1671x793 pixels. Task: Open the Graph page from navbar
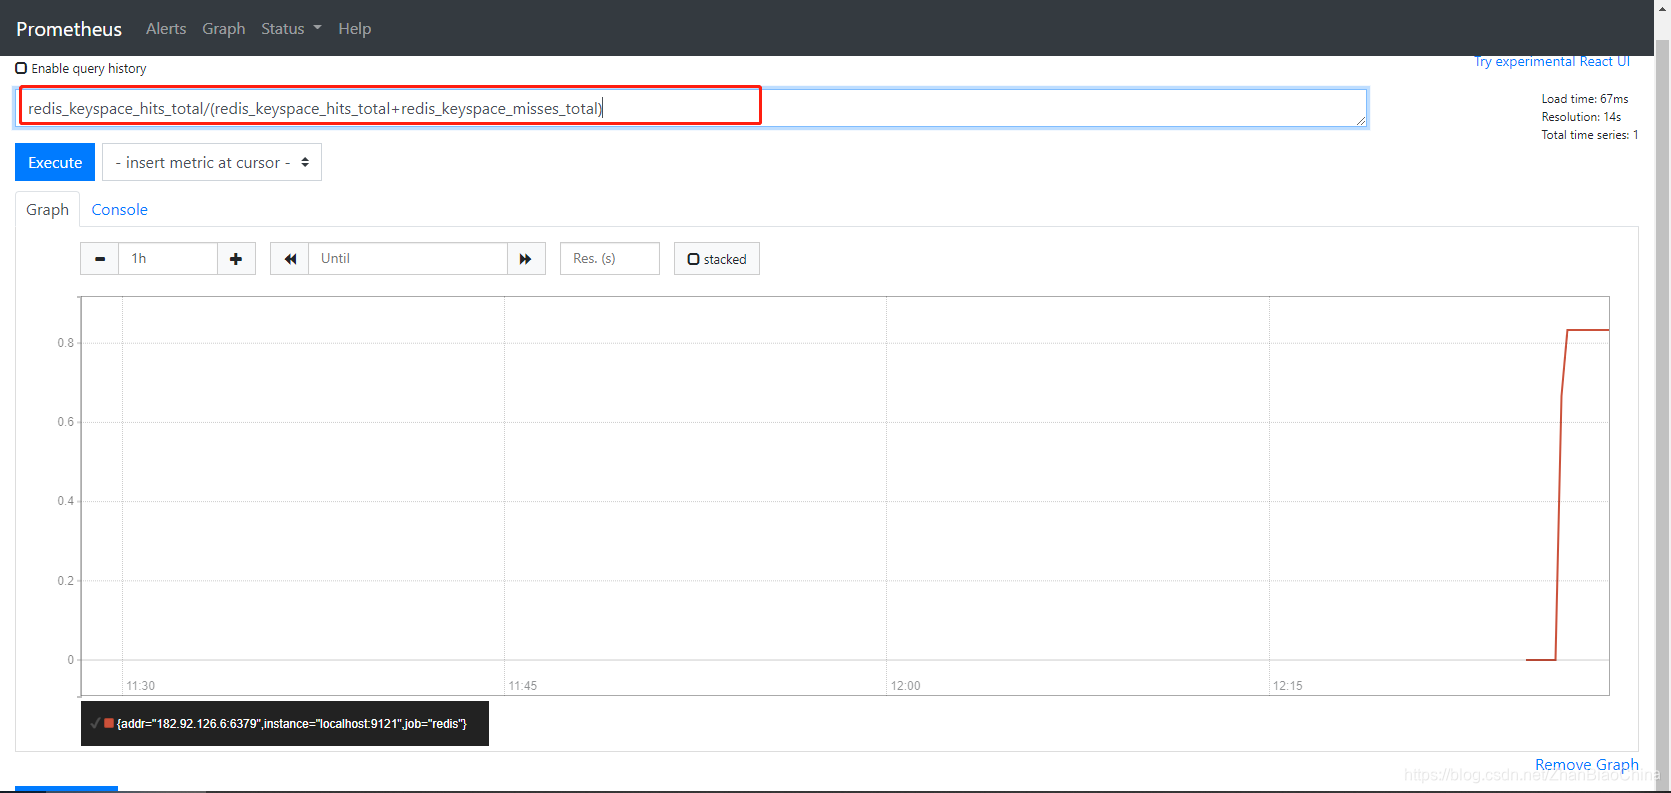[224, 29]
